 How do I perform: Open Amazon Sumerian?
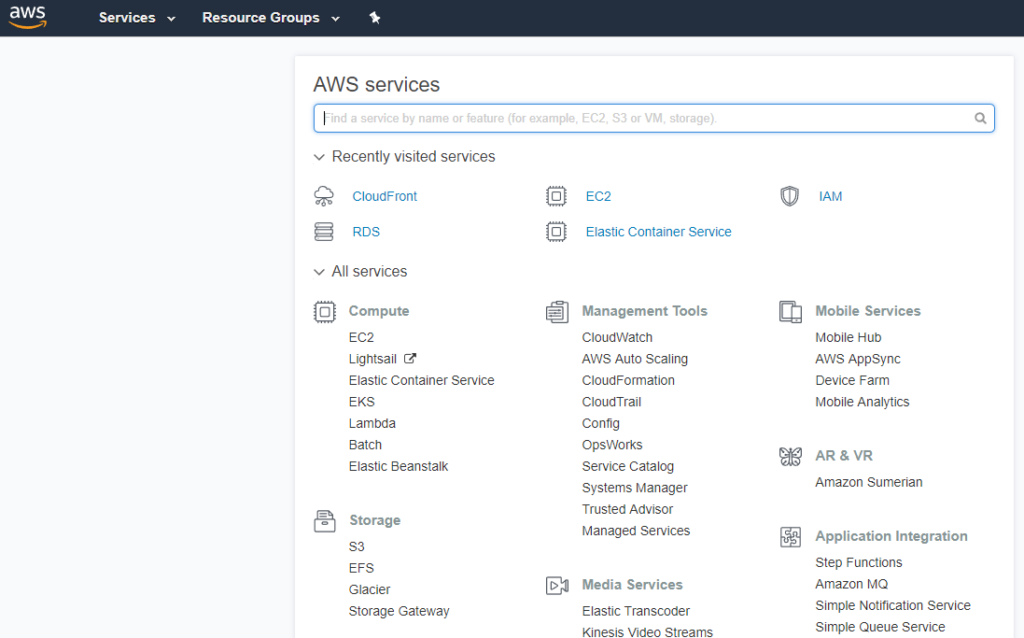pos(869,483)
